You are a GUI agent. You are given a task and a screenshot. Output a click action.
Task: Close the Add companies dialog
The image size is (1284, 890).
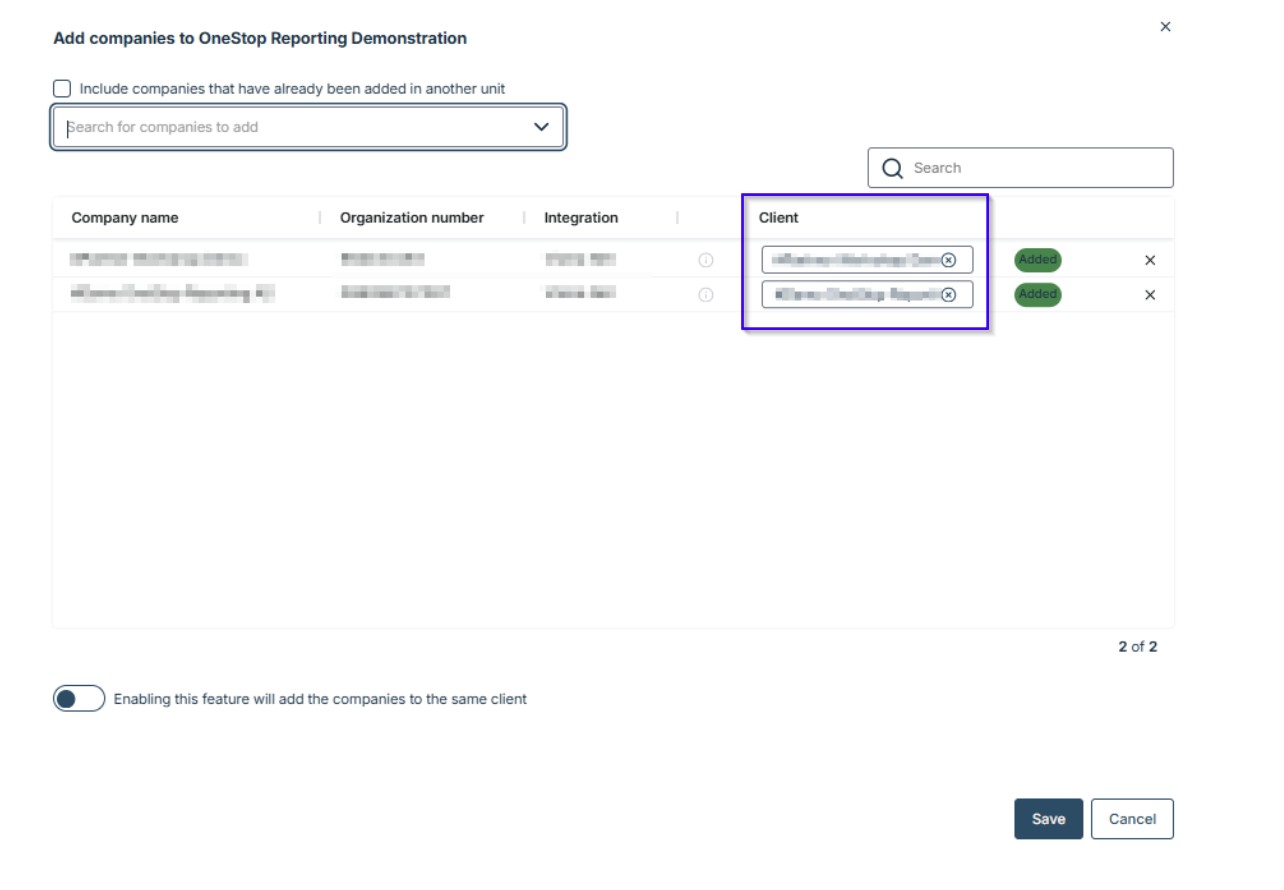[1165, 27]
